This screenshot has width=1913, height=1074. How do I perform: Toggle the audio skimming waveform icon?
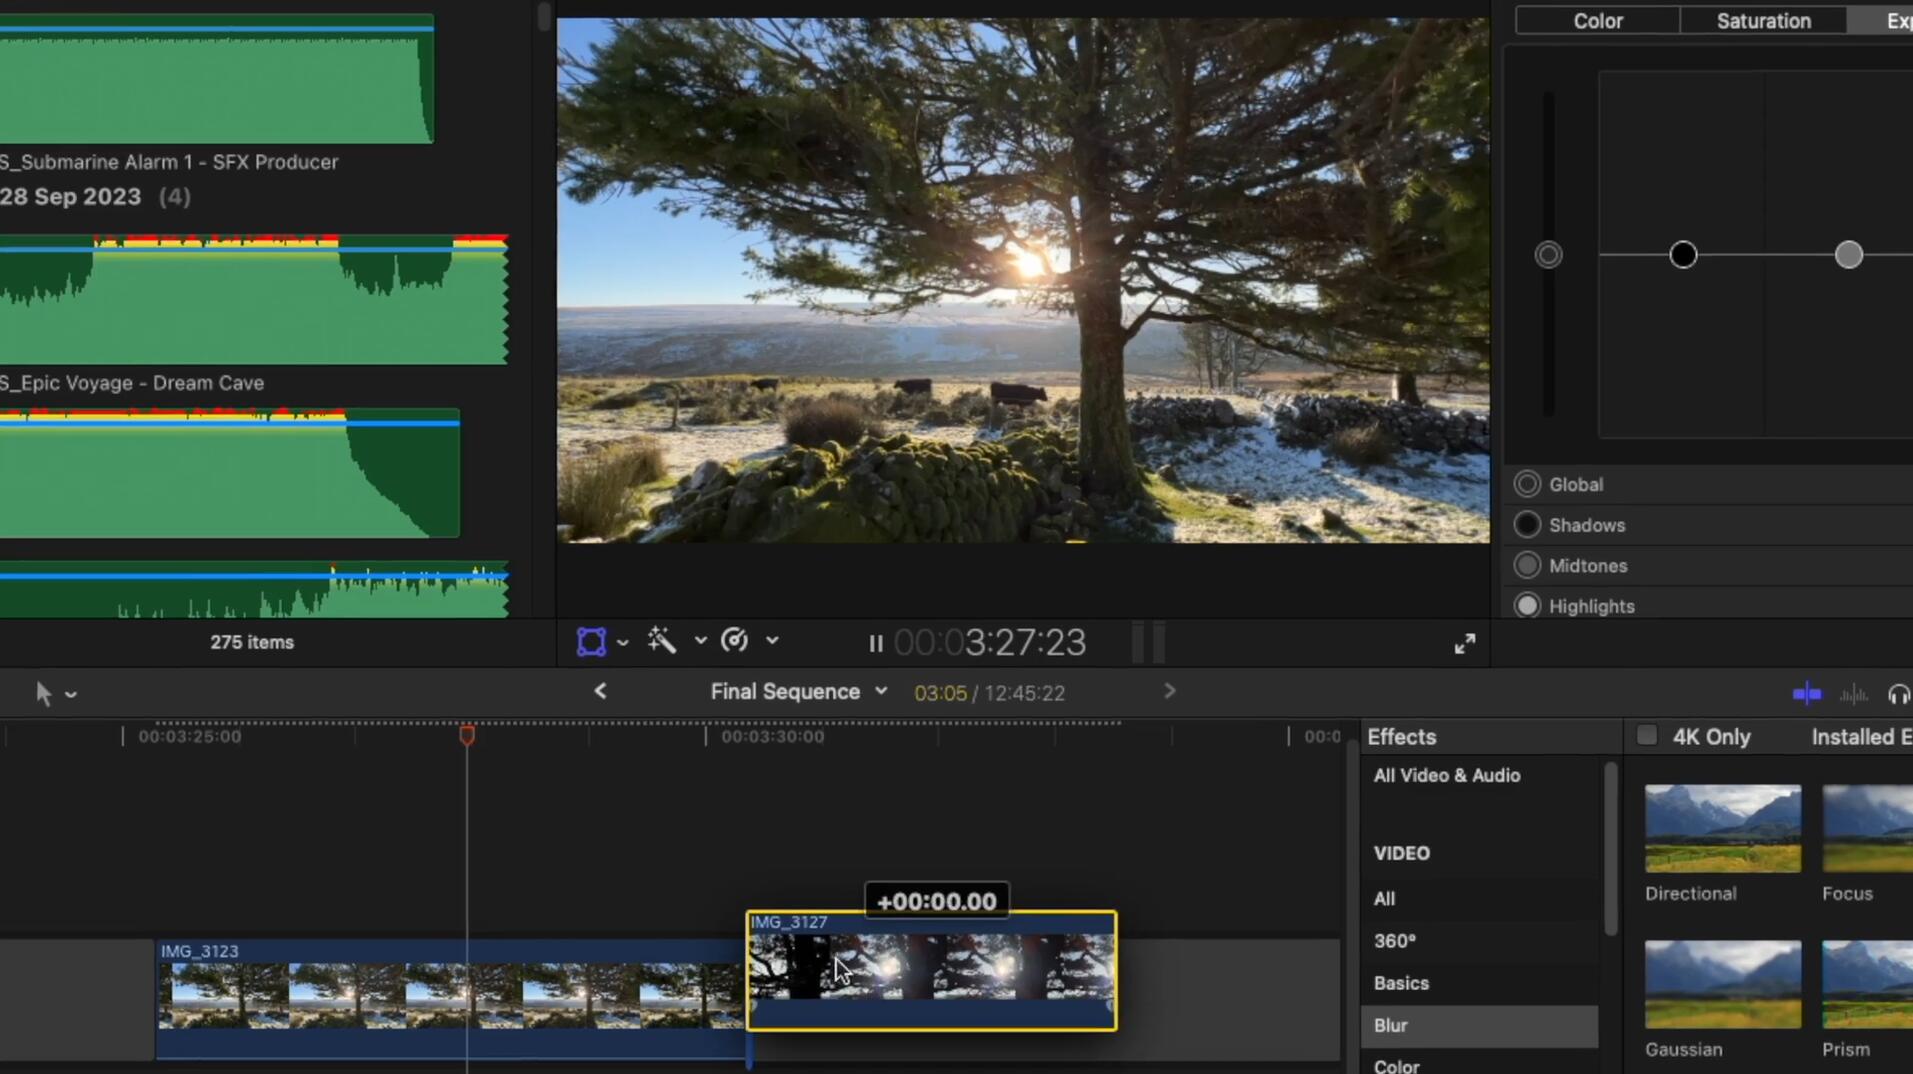1853,694
